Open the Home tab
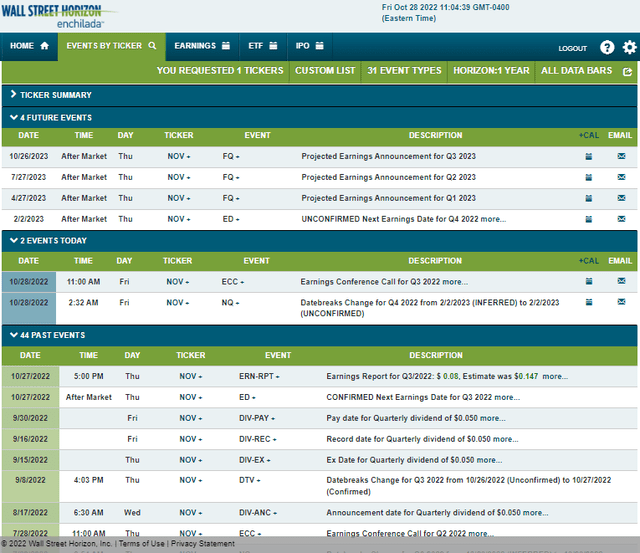Viewport: 640px width, 553px height. click(x=29, y=46)
